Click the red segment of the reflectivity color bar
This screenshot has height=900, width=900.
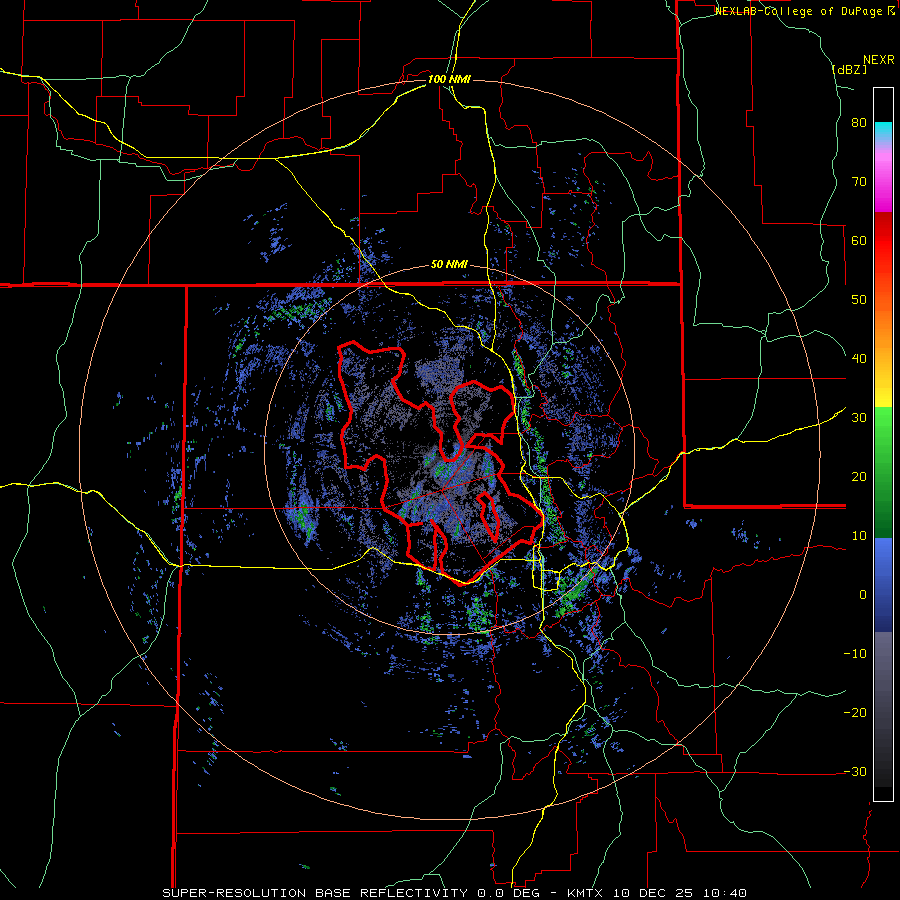click(883, 241)
